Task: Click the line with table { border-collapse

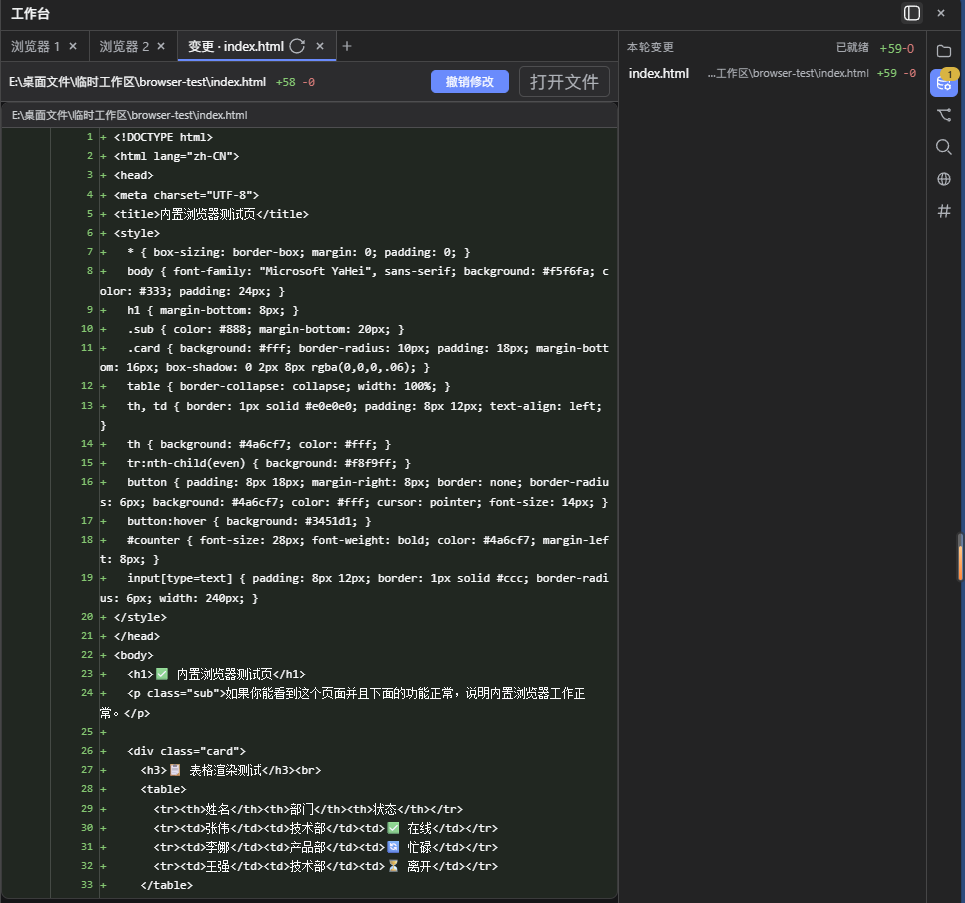Action: 289,387
